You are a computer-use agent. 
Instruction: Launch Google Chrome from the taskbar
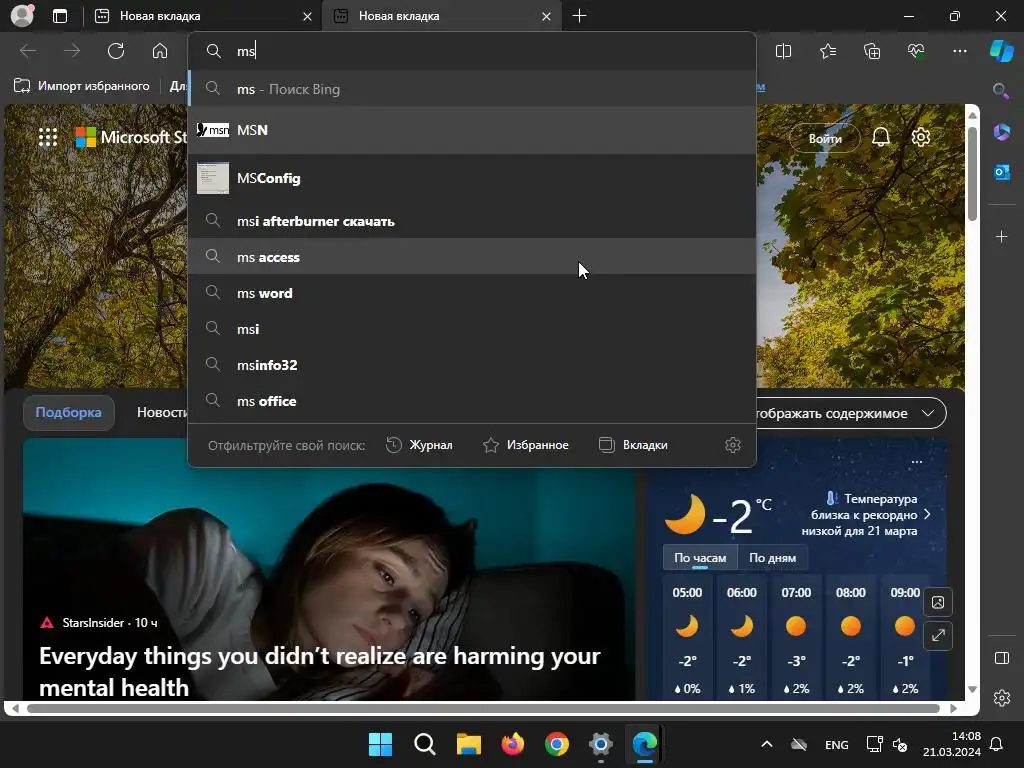557,744
